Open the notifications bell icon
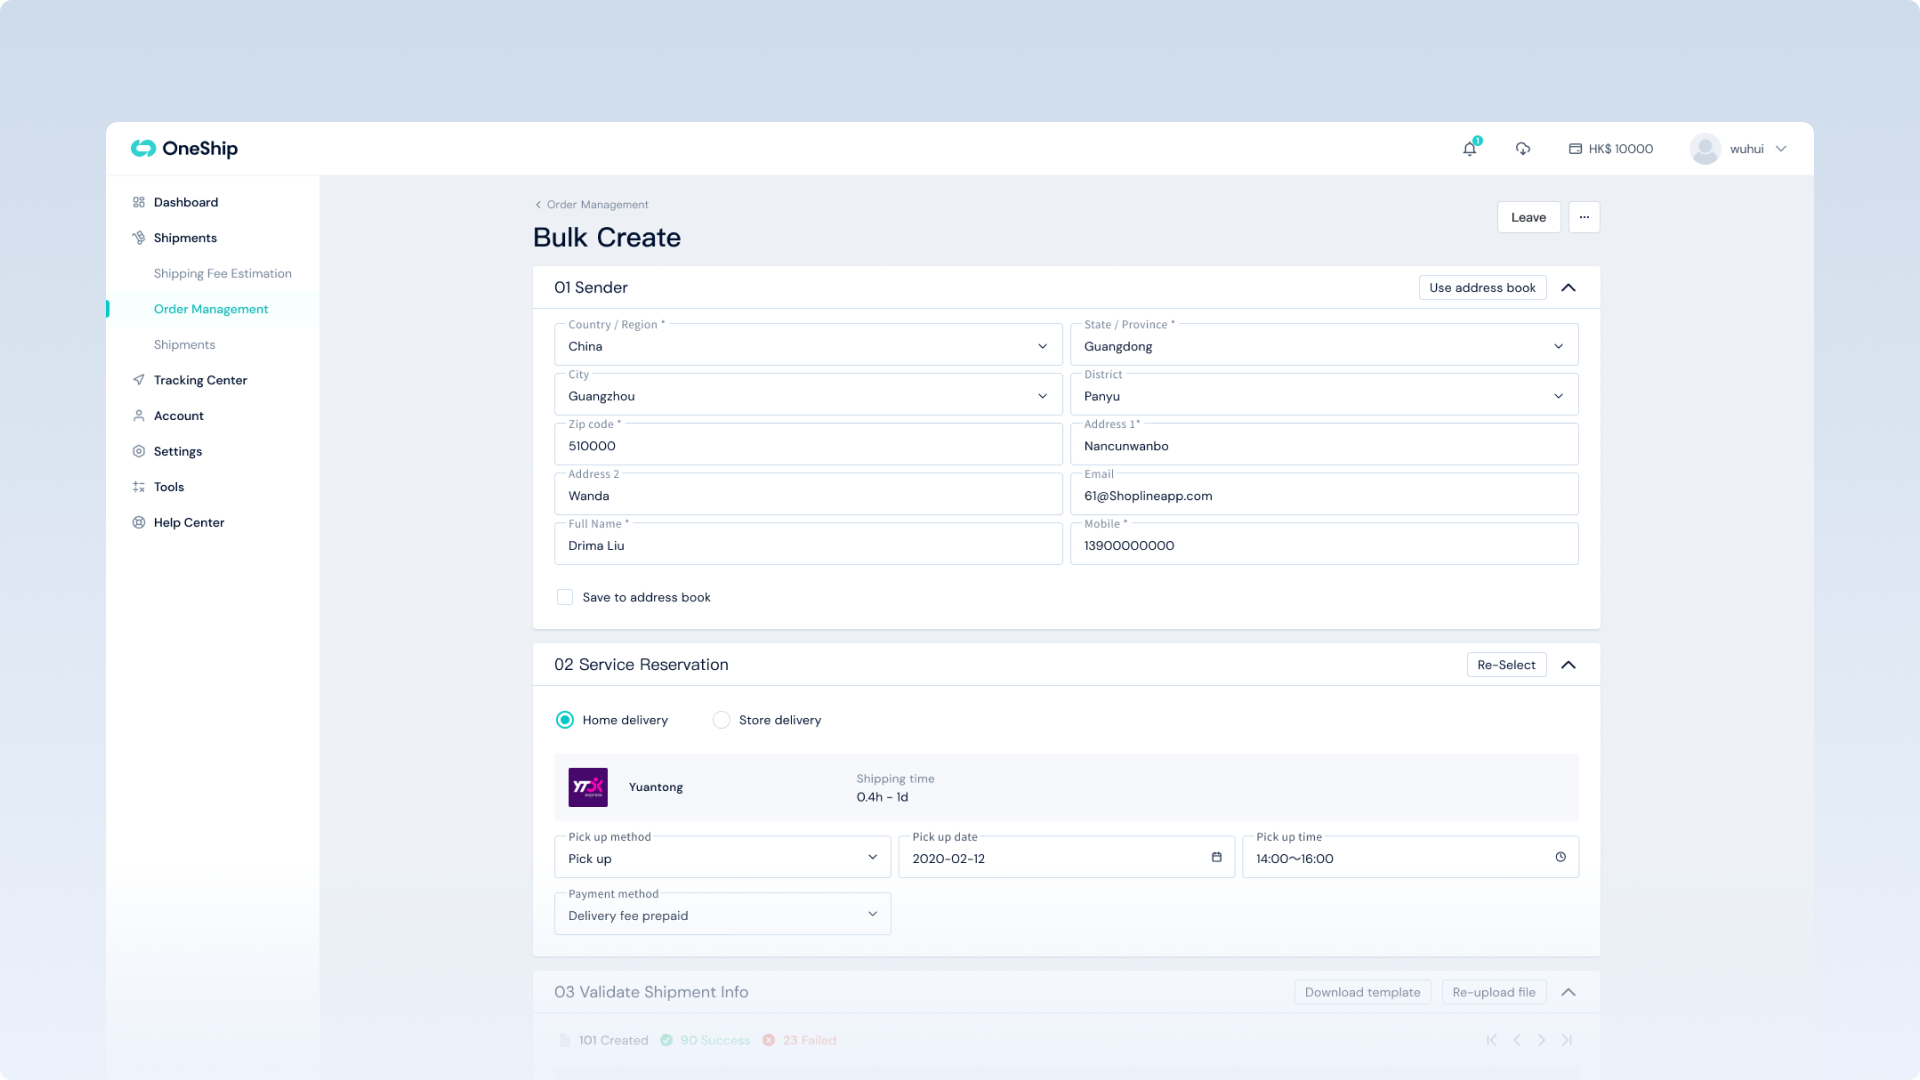 [x=1469, y=149]
